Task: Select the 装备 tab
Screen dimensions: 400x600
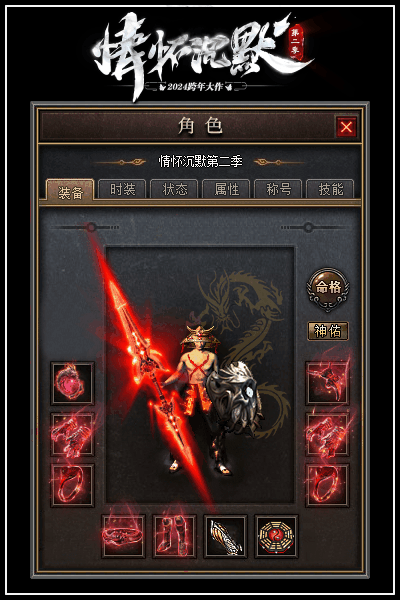Action: 70,190
